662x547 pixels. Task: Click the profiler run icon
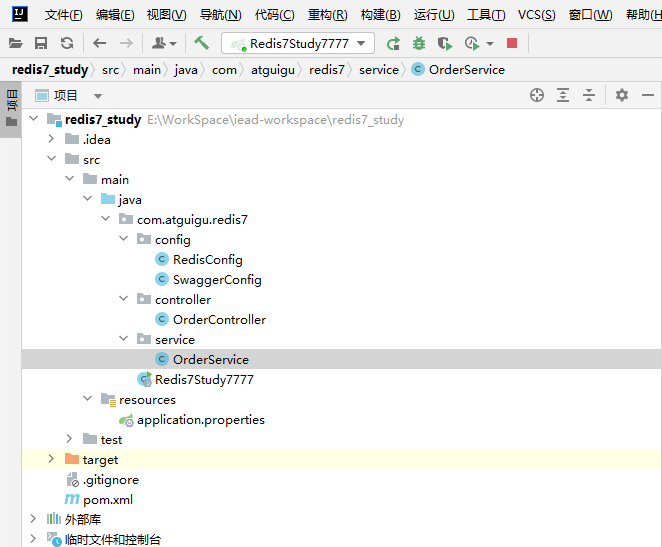[x=472, y=43]
